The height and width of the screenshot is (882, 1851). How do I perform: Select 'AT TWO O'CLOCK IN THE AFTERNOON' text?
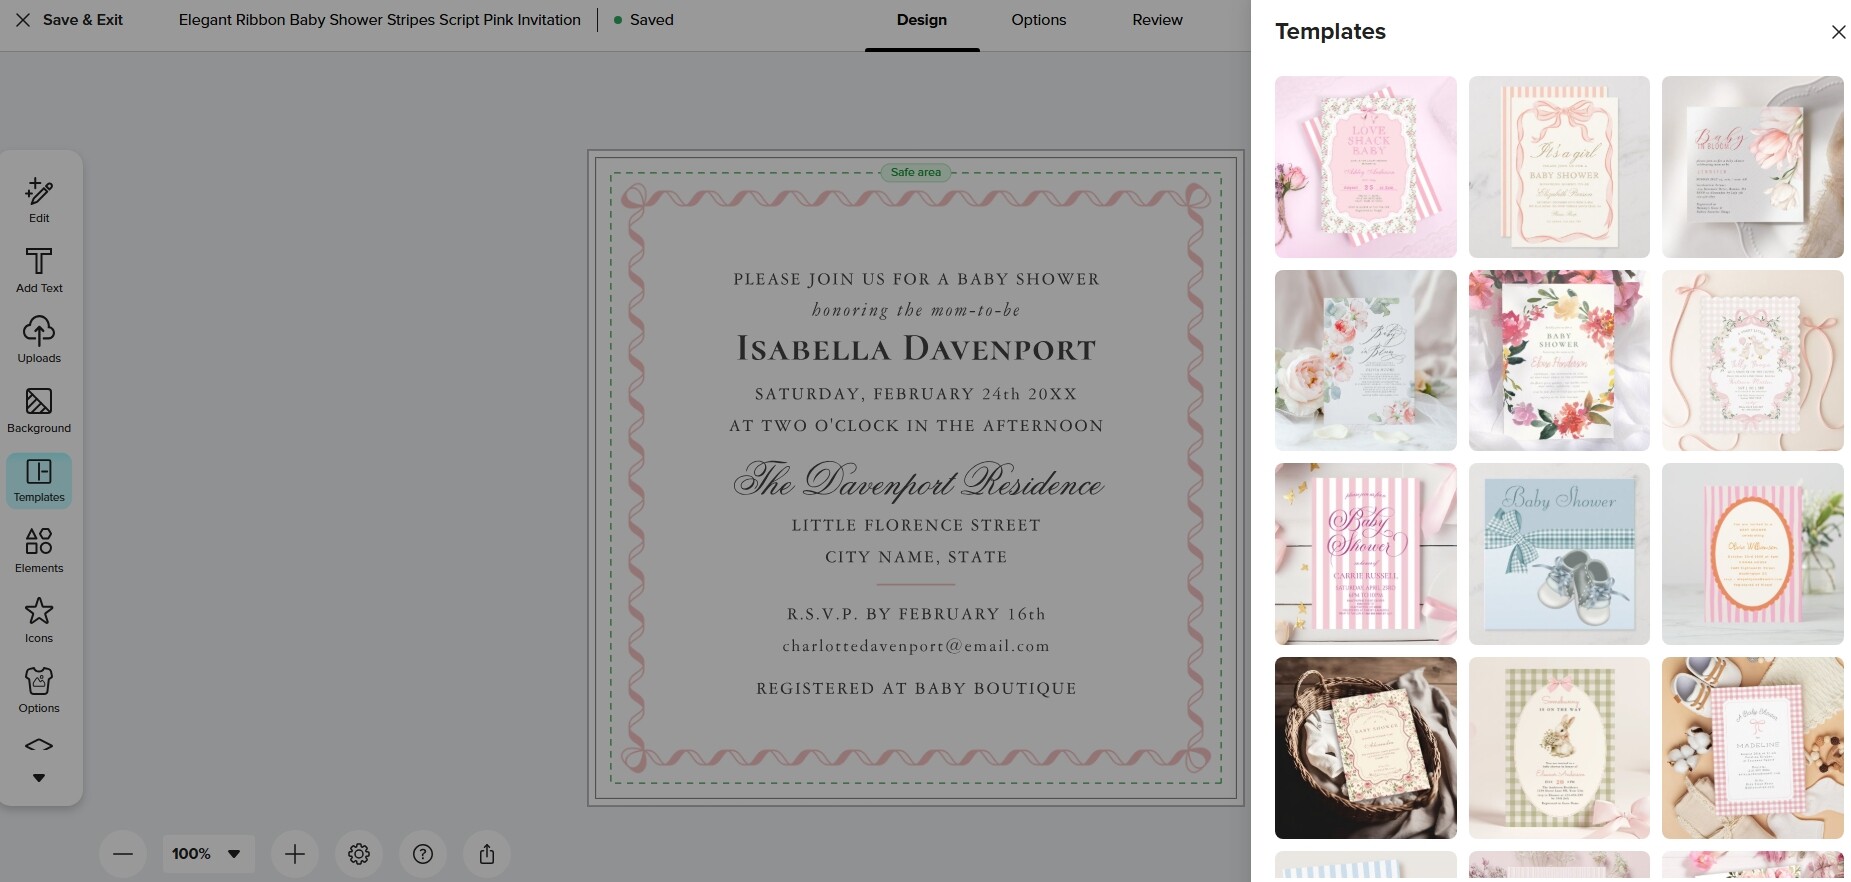[916, 426]
